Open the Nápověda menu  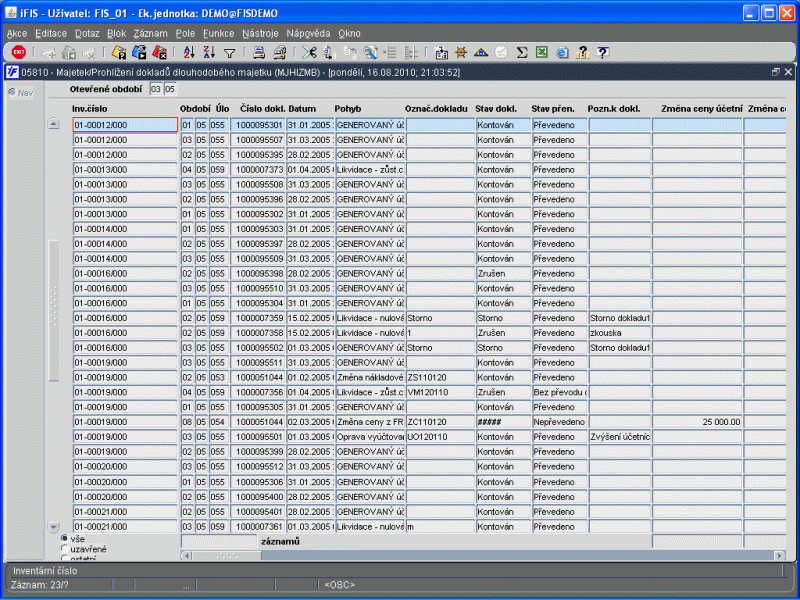pyautogui.click(x=308, y=33)
